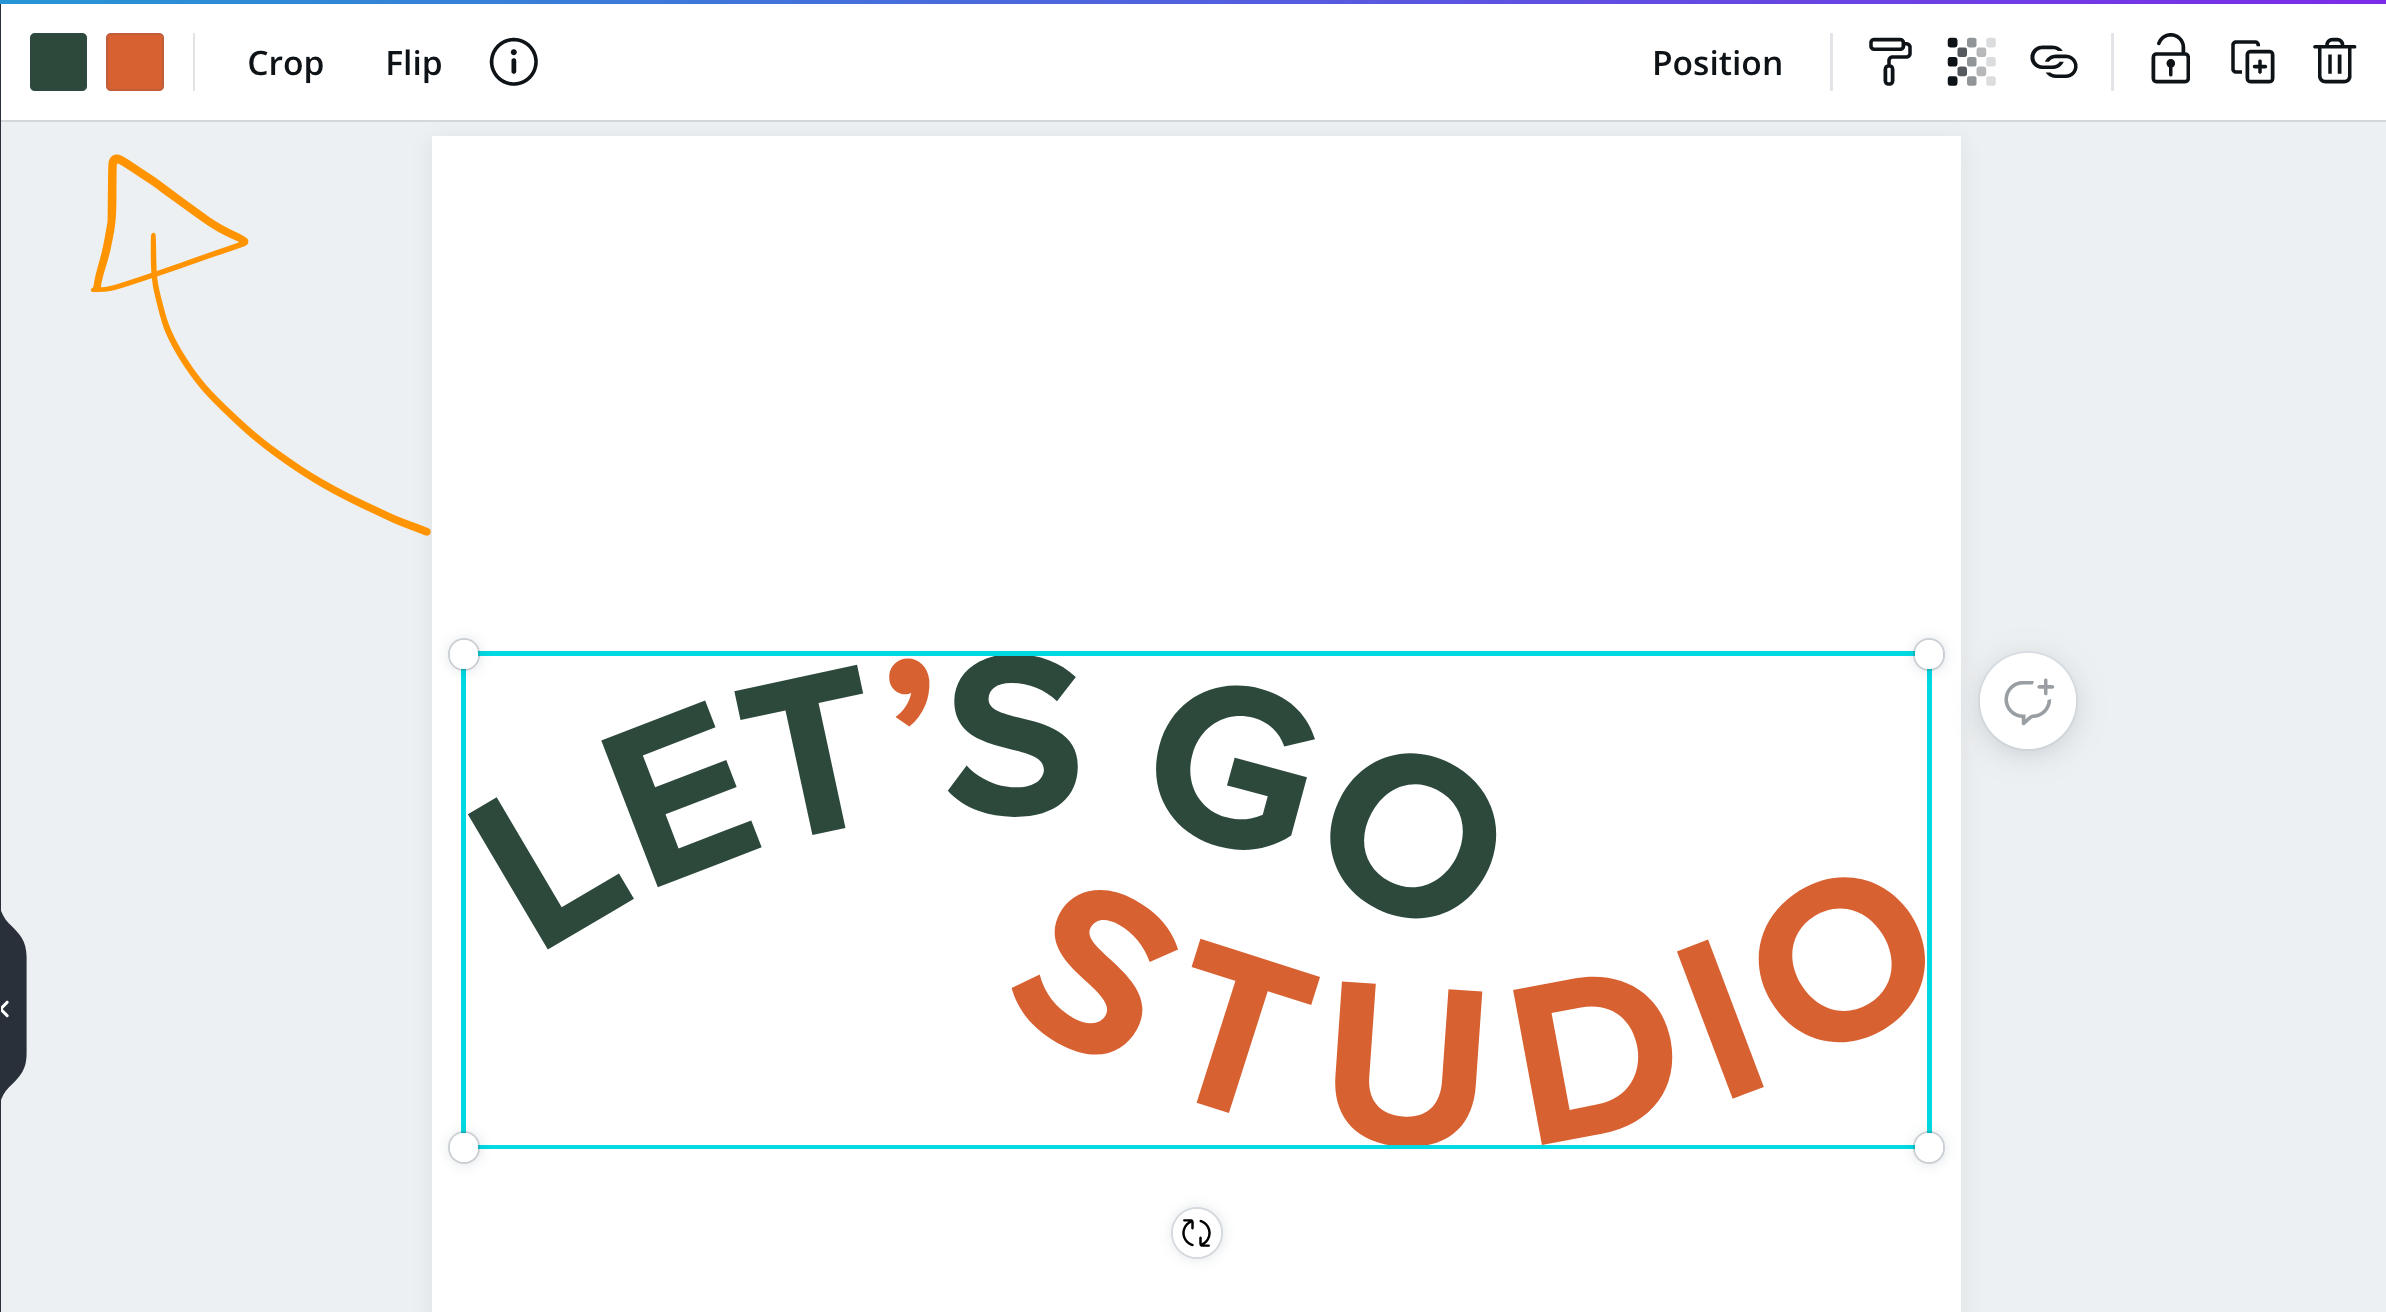This screenshot has height=1312, width=2386.
Task: Click the top-right resize handle of selection
Action: pyautogui.click(x=1929, y=654)
